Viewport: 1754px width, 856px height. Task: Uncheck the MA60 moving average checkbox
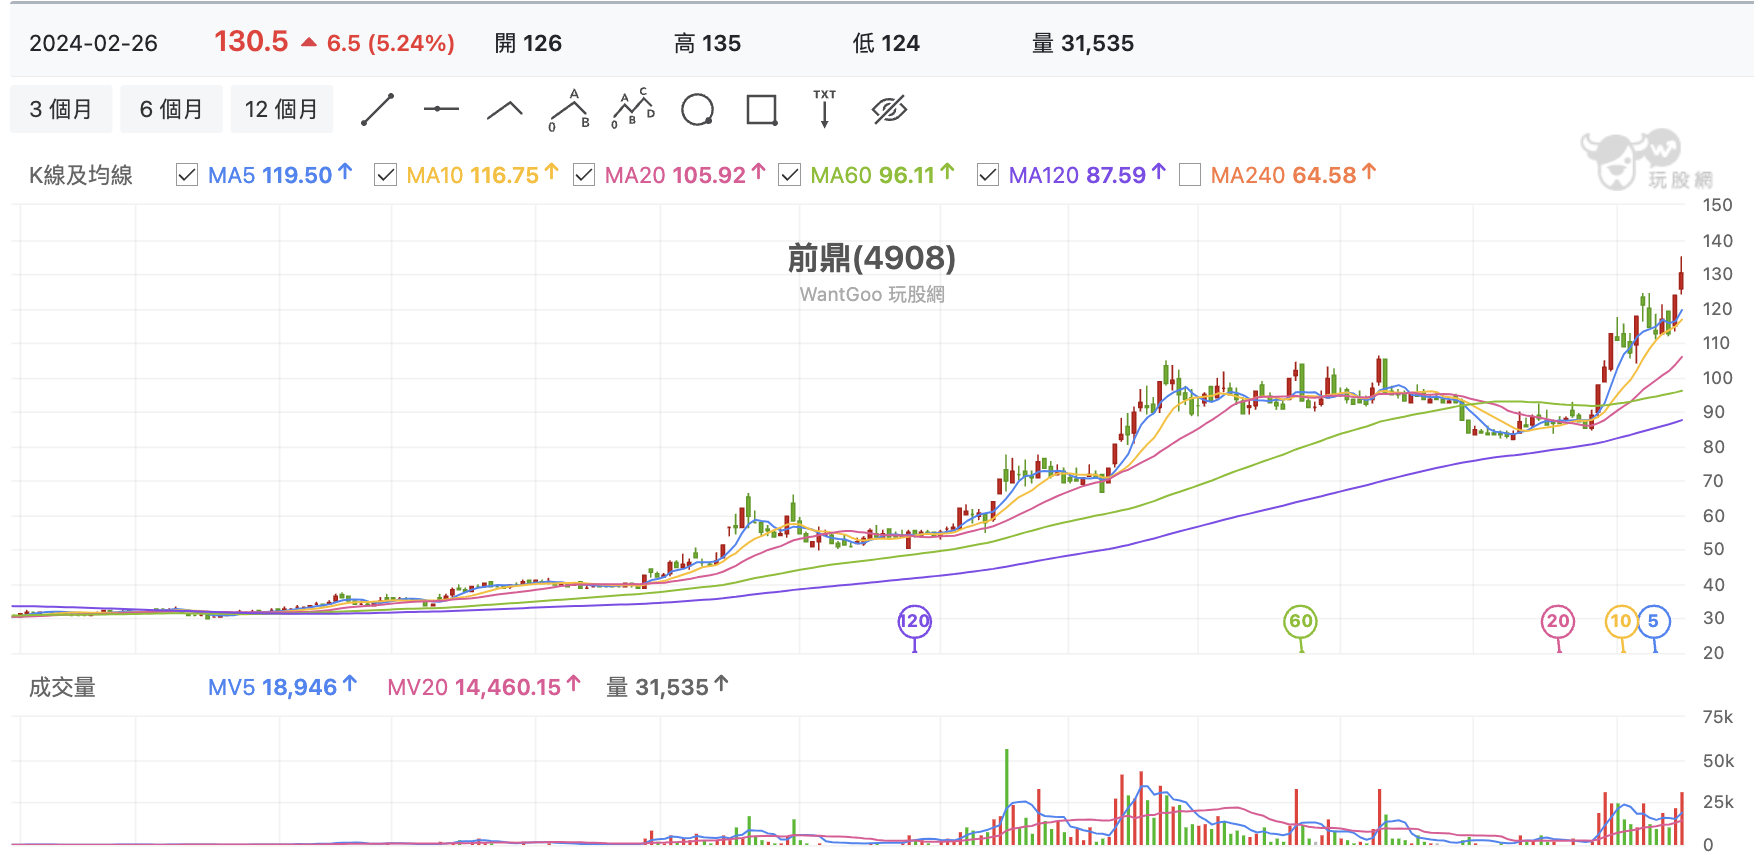[789, 175]
